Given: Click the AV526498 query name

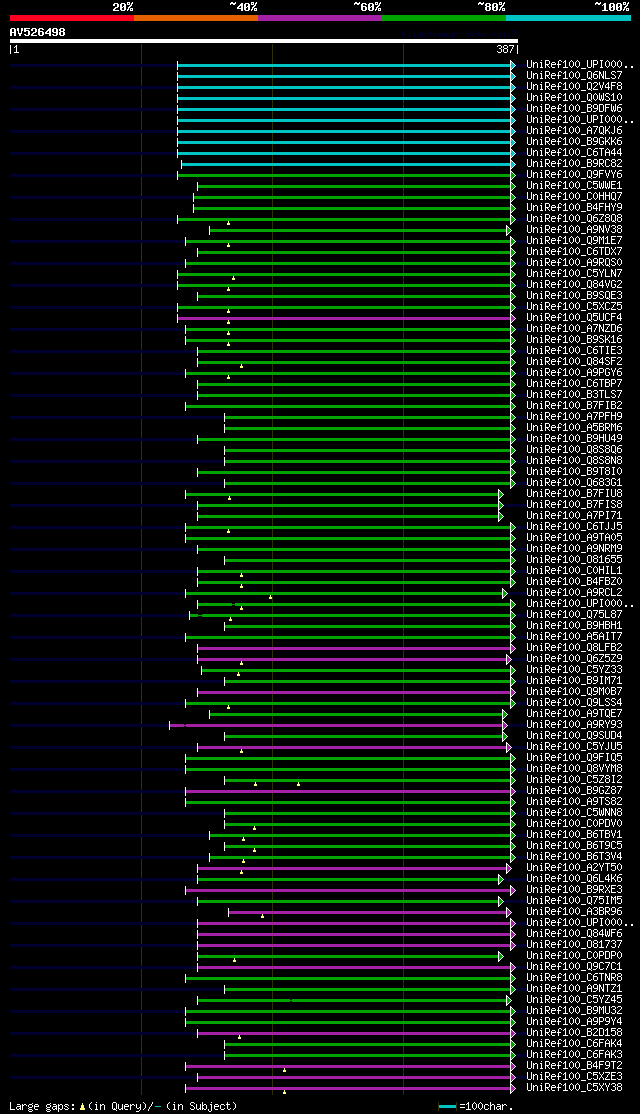Looking at the screenshot, I should (38, 32).
